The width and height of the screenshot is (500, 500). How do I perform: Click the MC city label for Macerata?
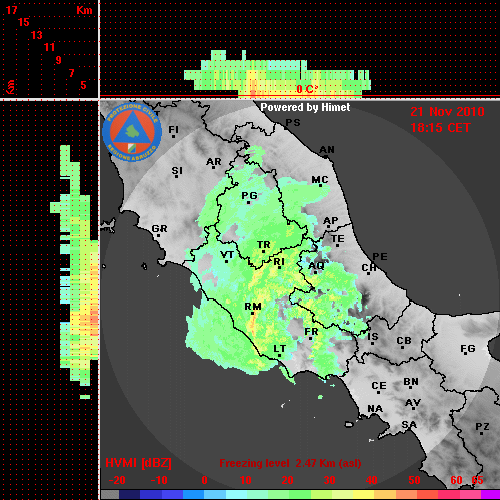(320, 180)
